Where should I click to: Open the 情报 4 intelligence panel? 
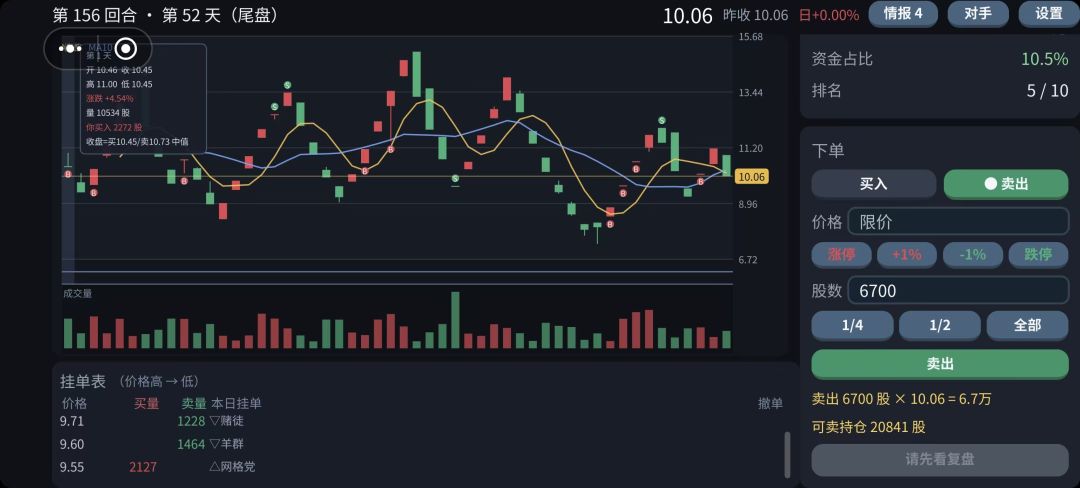(x=902, y=14)
